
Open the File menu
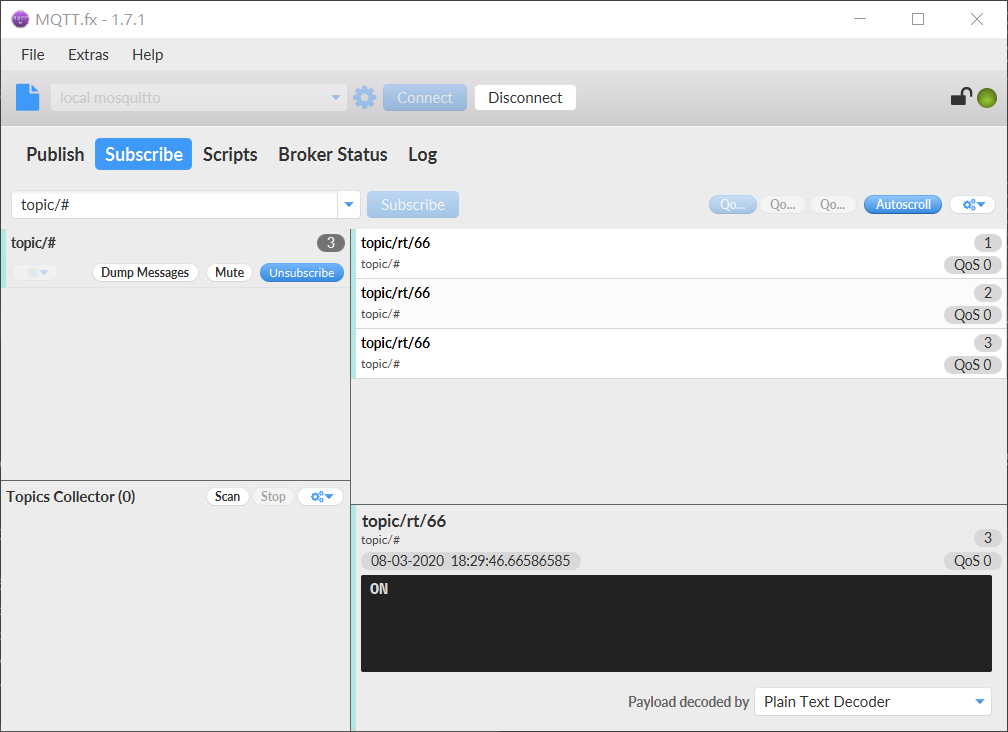tap(33, 55)
